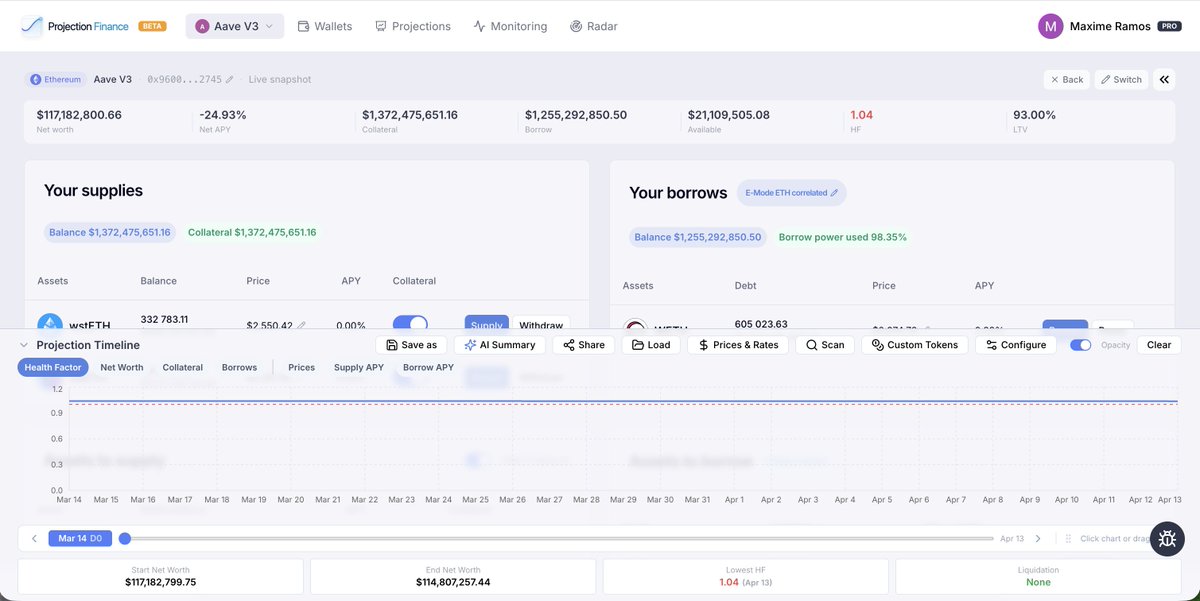Click the Ethereum network chip
Image resolution: width=1200 pixels, height=601 pixels.
pos(56,79)
